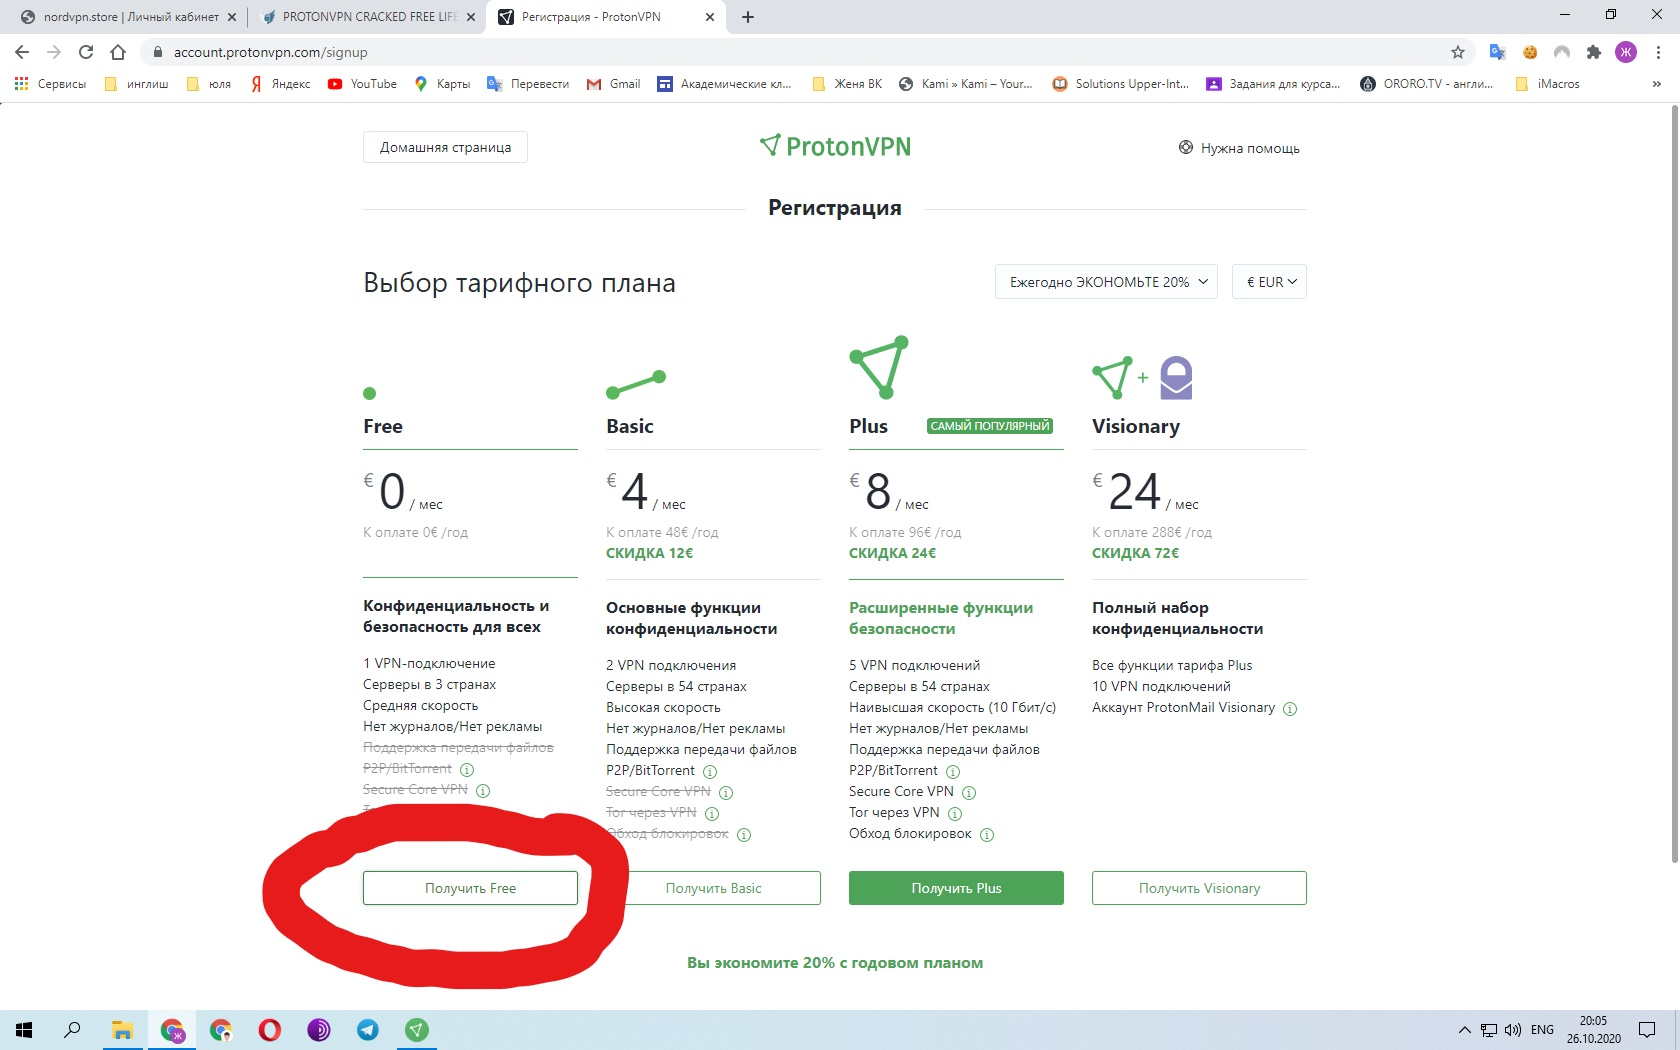Open Solutions Upper-Int... bookmark

coord(1121,84)
